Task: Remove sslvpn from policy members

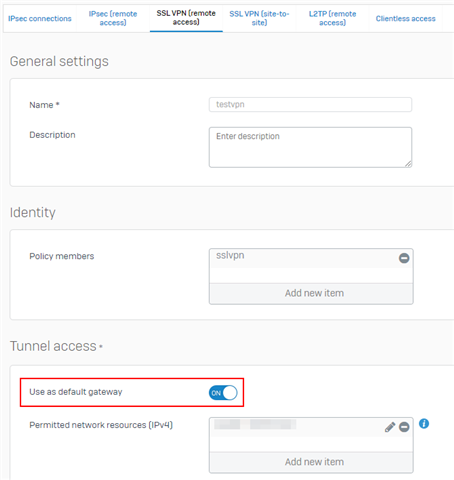Action: (x=404, y=258)
